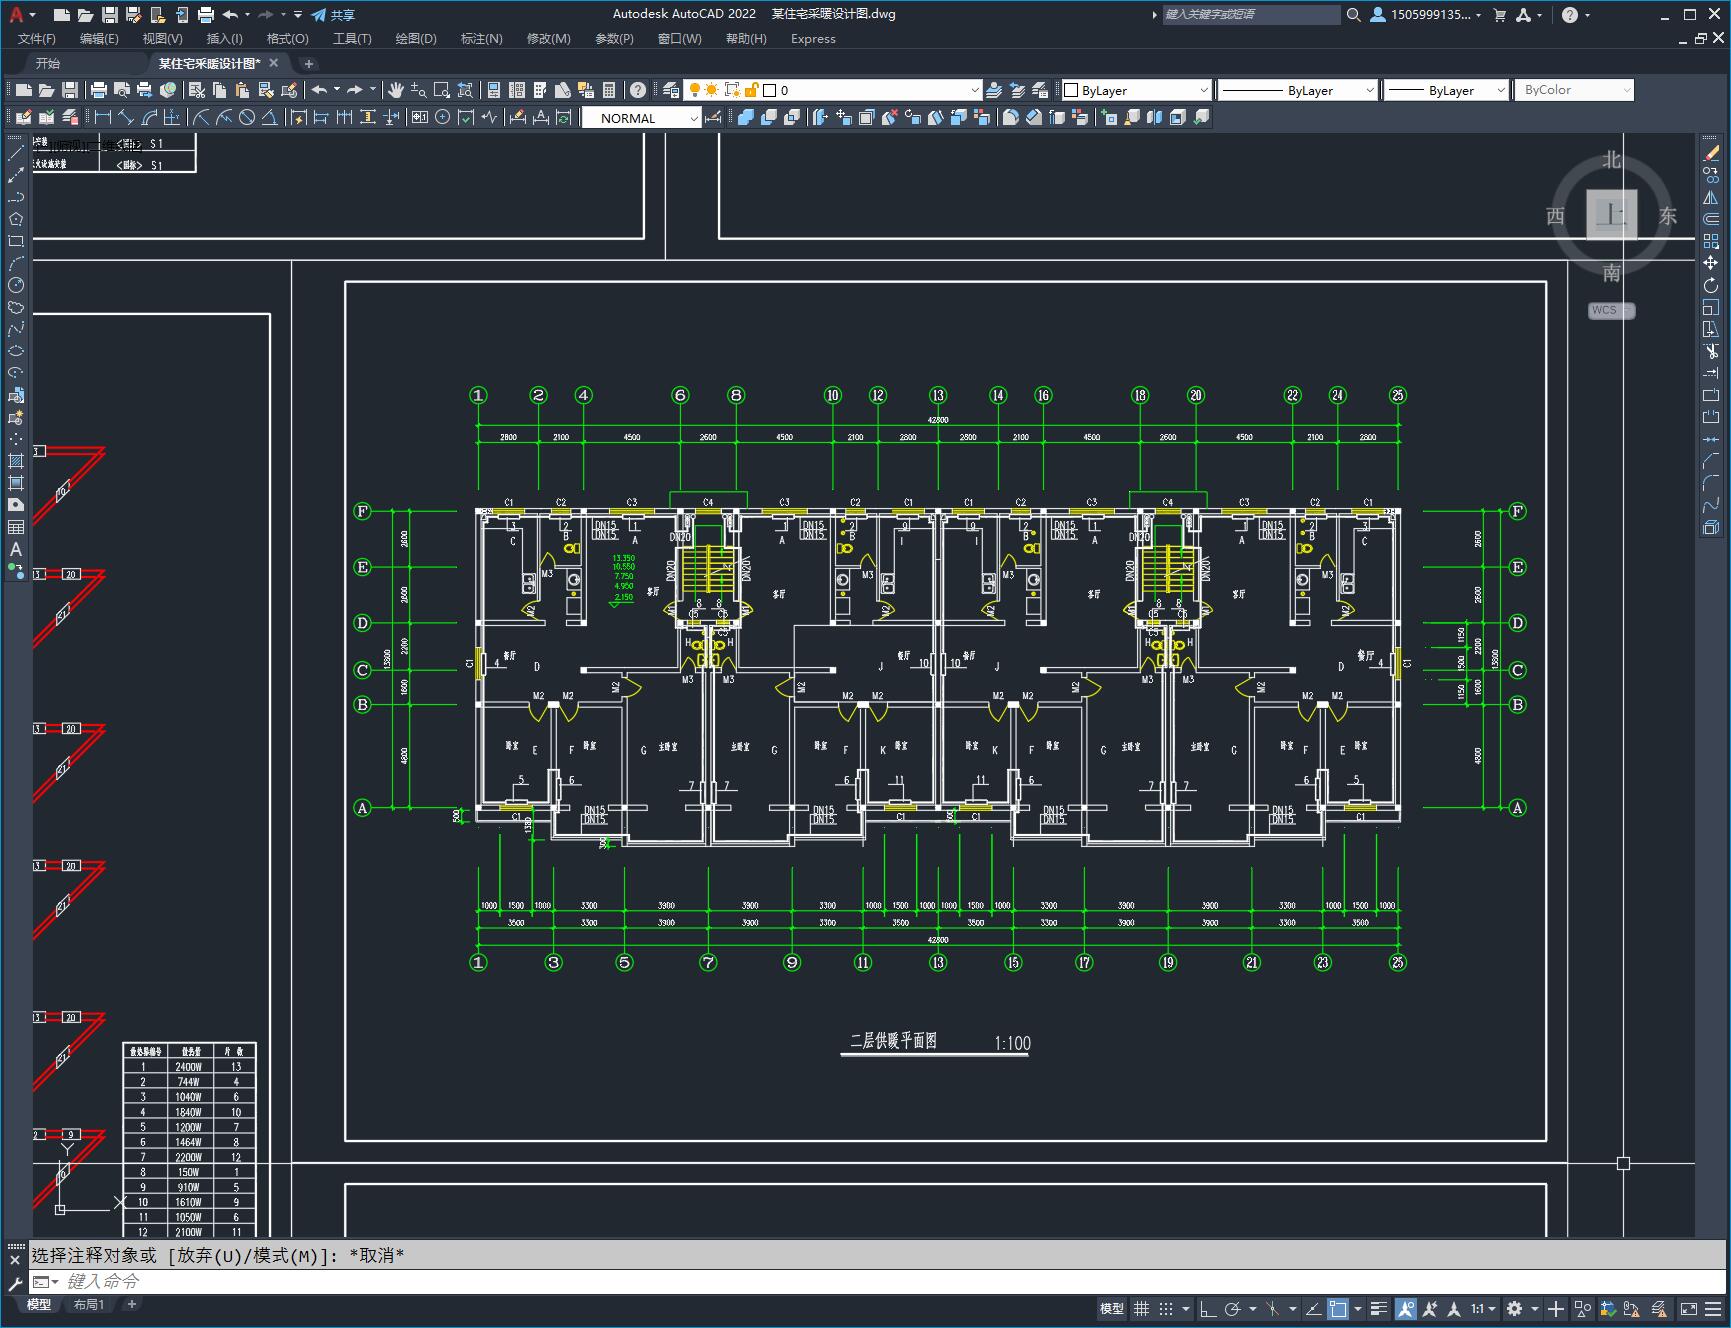This screenshot has height=1328, width=1731.
Task: Click the Clean Screen icon in status bar
Action: 1688,1308
